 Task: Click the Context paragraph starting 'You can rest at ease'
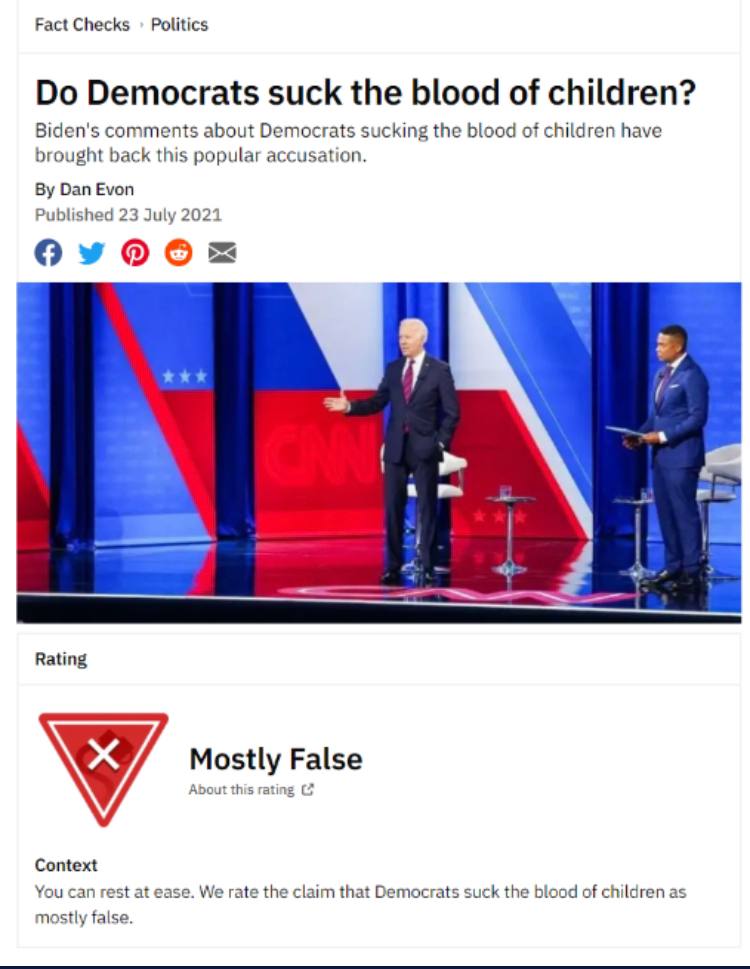pos(360,903)
